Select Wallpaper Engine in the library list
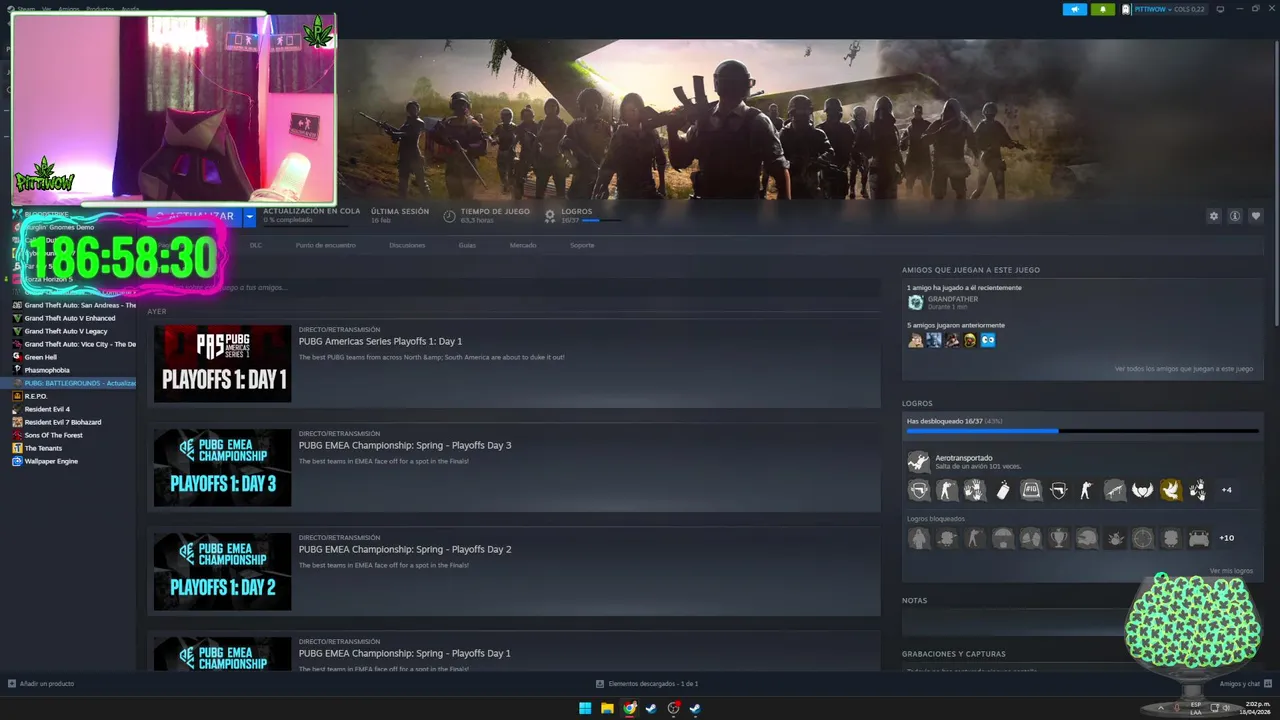The image size is (1280, 720). pos(51,461)
